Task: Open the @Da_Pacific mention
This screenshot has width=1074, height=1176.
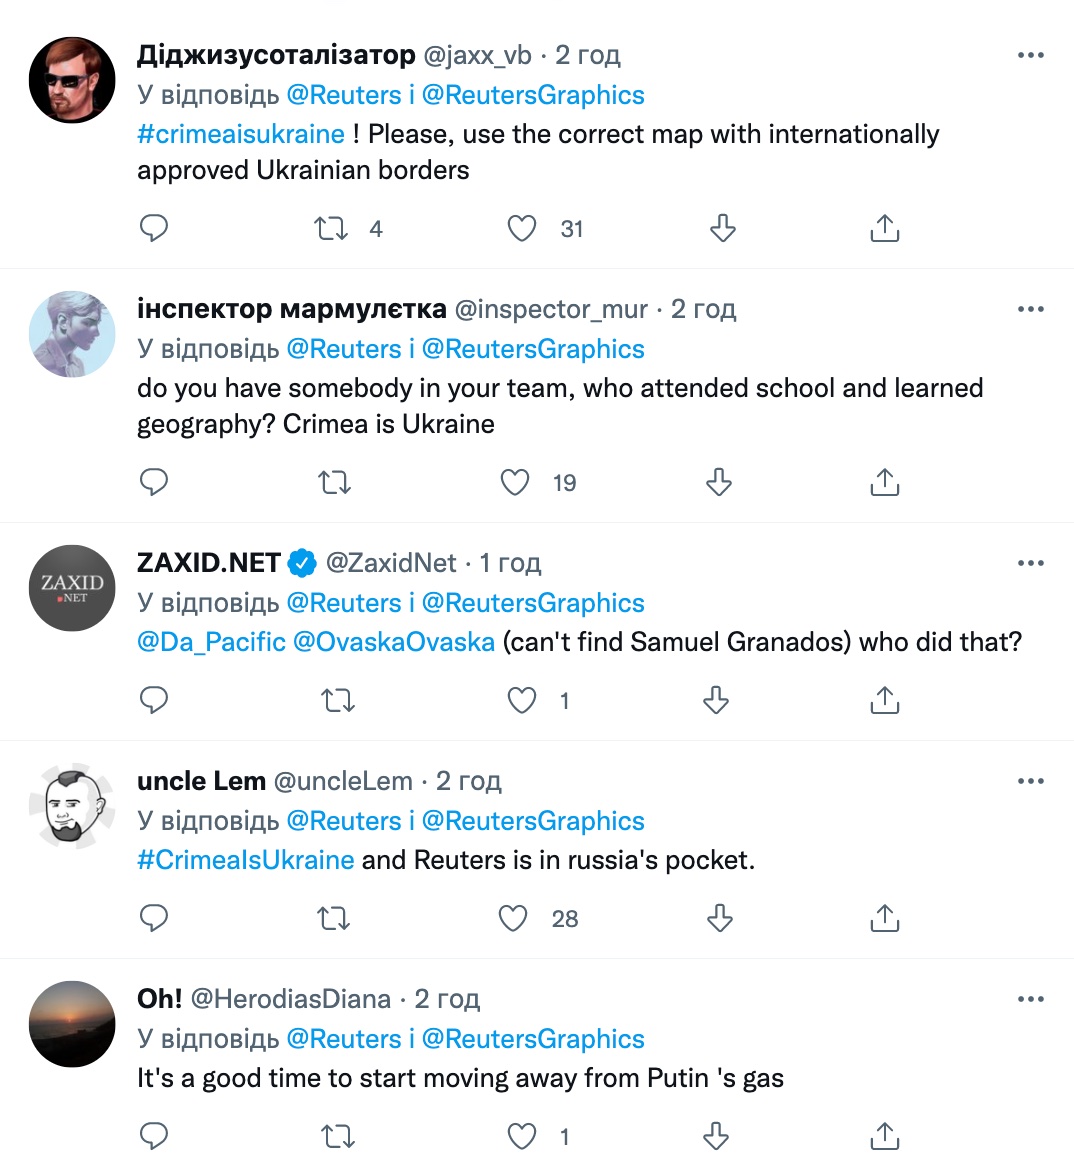Action: pyautogui.click(x=211, y=642)
